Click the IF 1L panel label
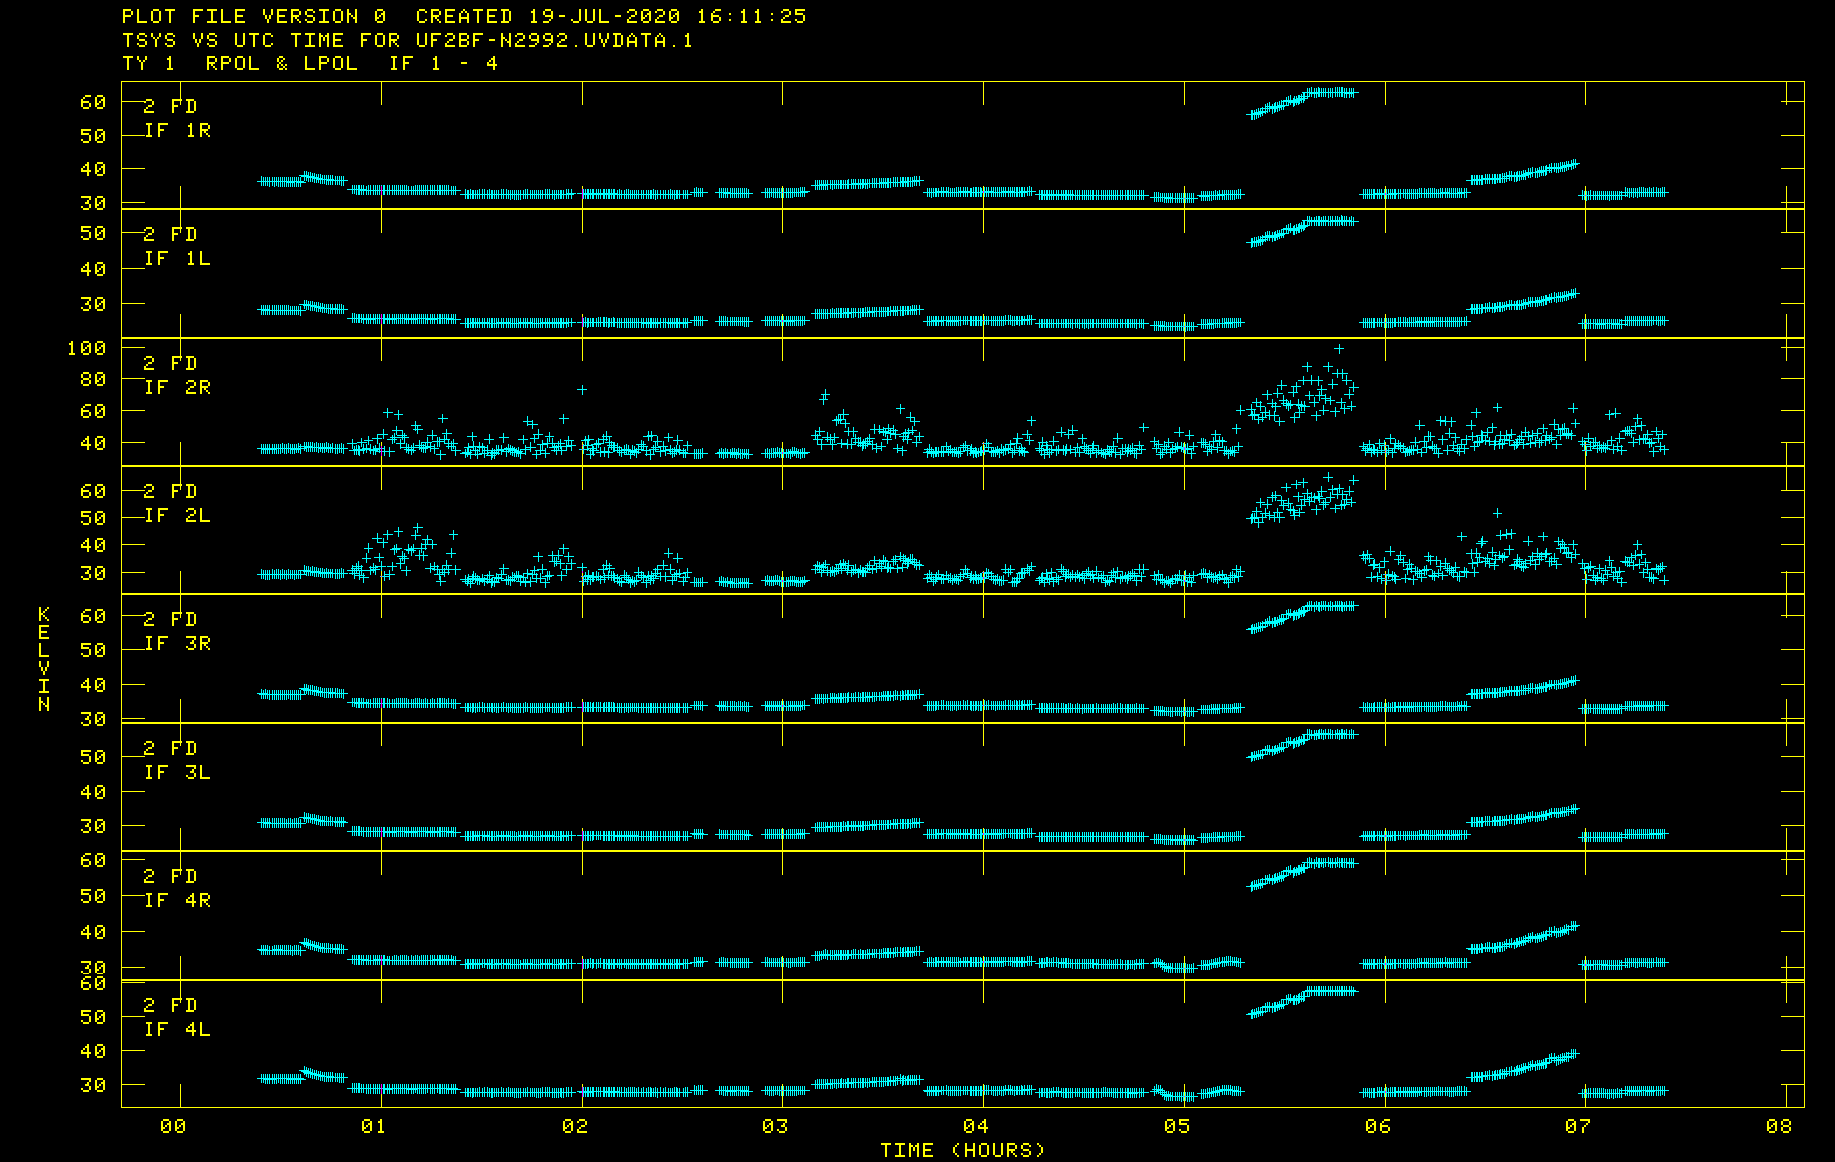Image resolution: width=1835 pixels, height=1162 pixels. pos(177,258)
